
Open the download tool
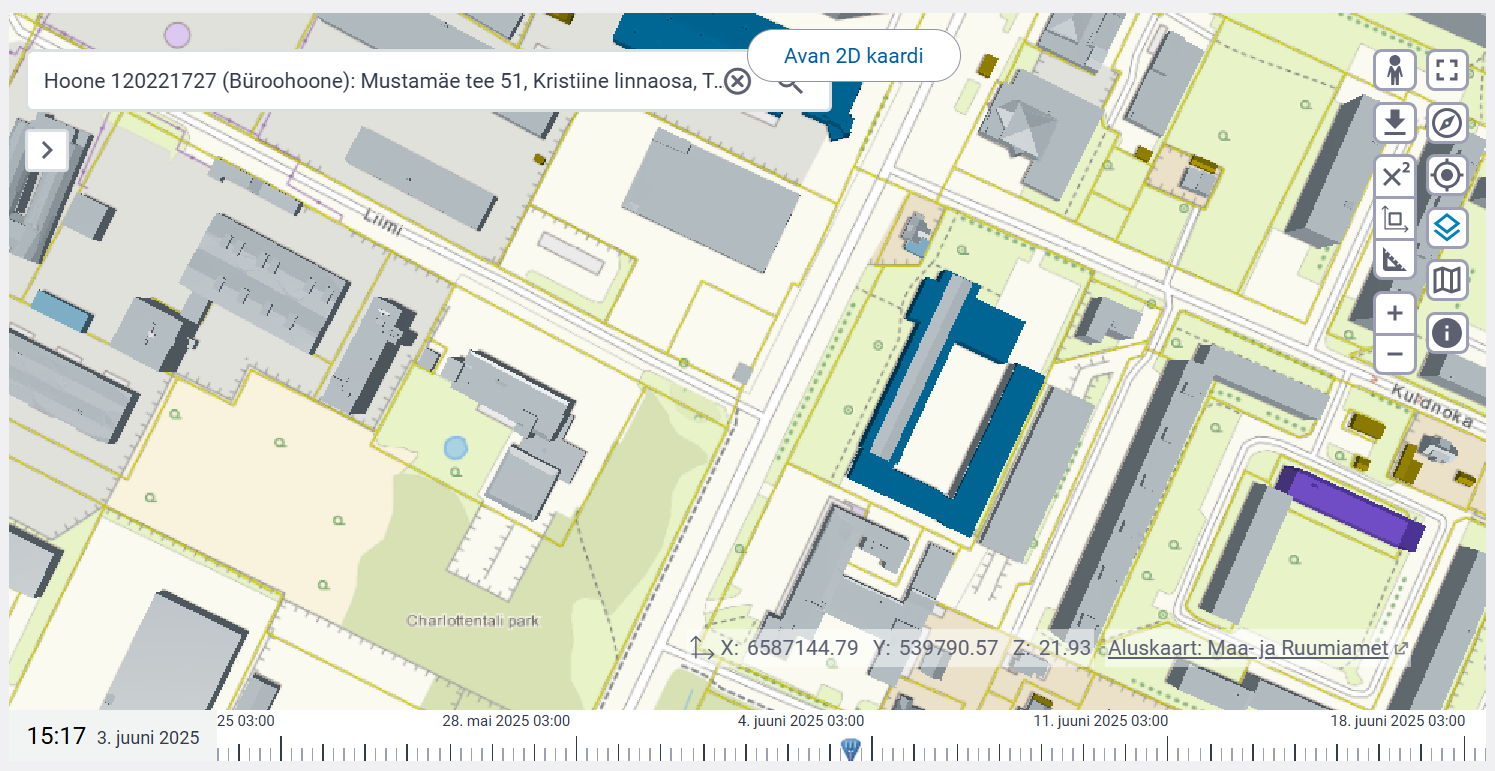pyautogui.click(x=1395, y=123)
